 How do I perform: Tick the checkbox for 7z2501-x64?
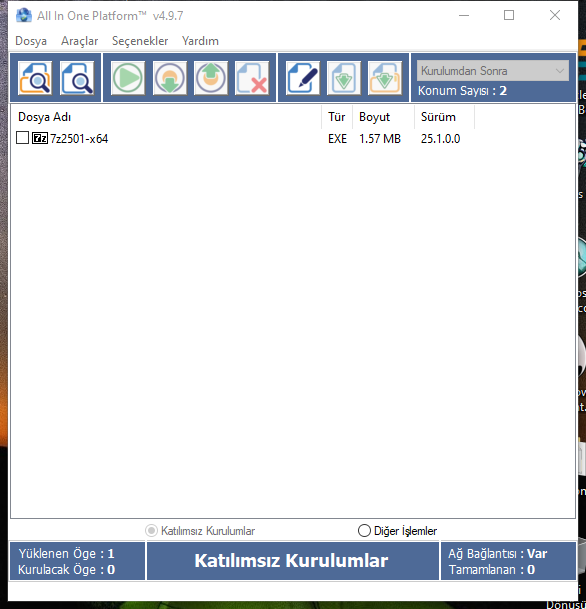click(23, 137)
